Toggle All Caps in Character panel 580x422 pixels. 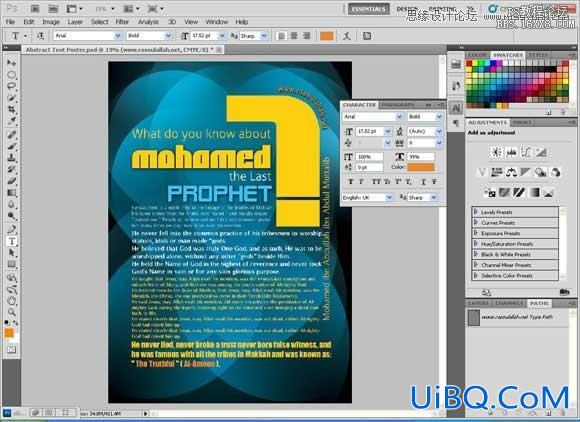(x=376, y=182)
